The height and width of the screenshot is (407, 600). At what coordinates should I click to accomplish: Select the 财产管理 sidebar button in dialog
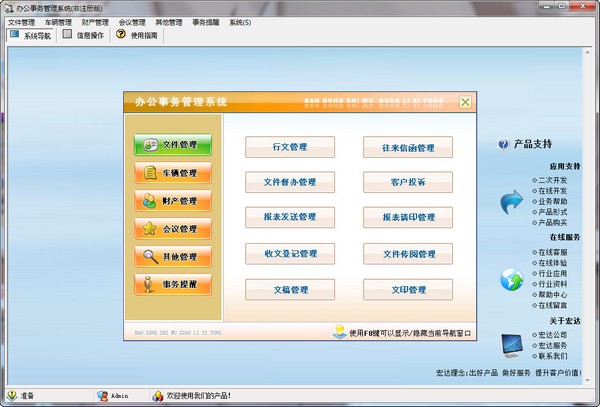click(173, 201)
